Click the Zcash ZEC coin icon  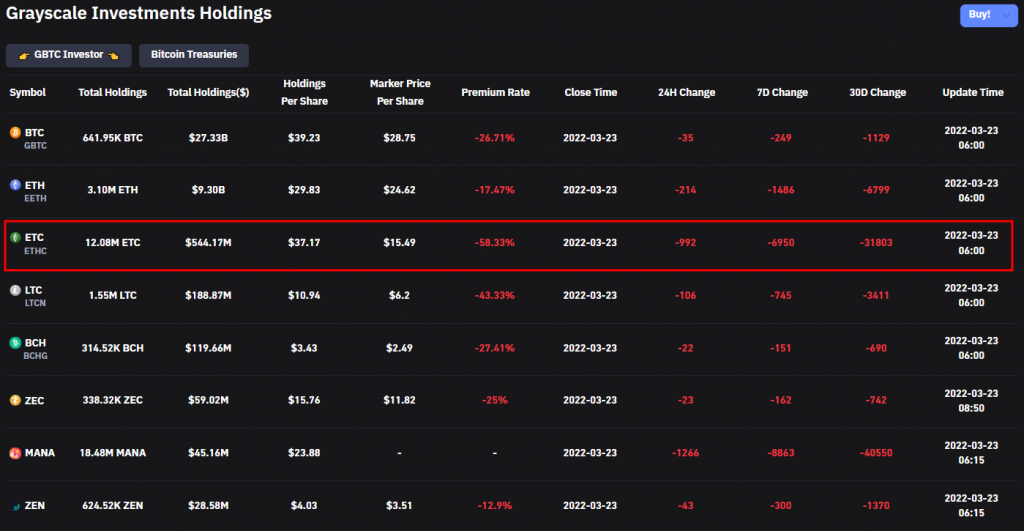pos(15,400)
